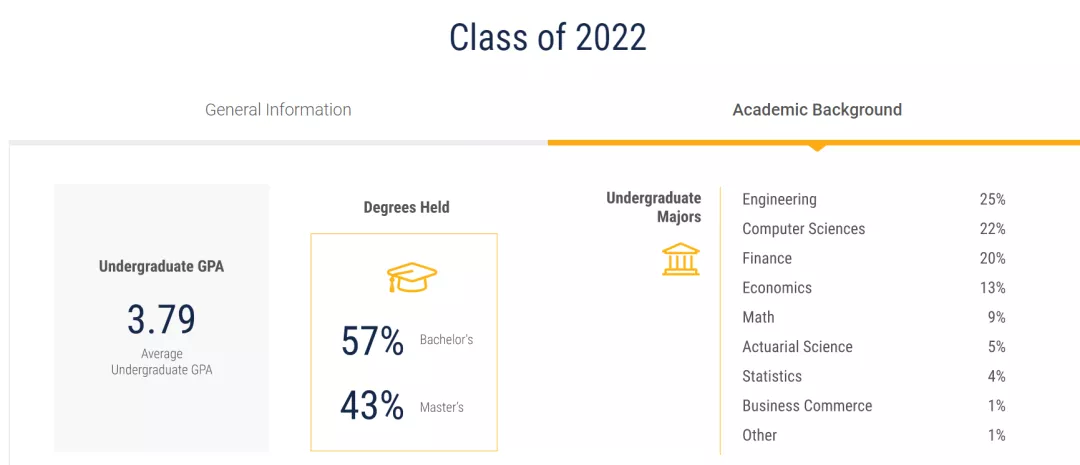Switch to the General Information tab

[x=278, y=110]
